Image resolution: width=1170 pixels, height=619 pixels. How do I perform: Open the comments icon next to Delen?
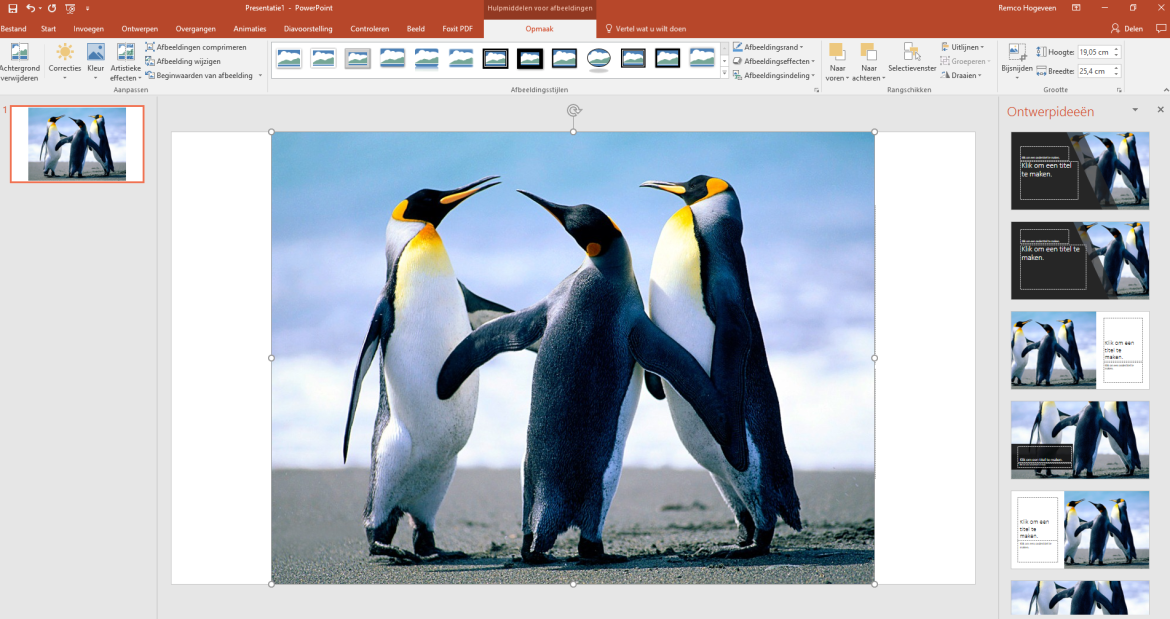click(x=1160, y=28)
